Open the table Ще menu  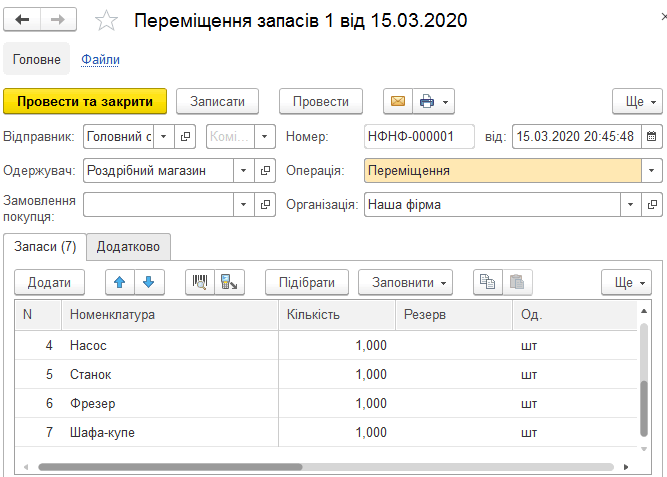pos(626,282)
